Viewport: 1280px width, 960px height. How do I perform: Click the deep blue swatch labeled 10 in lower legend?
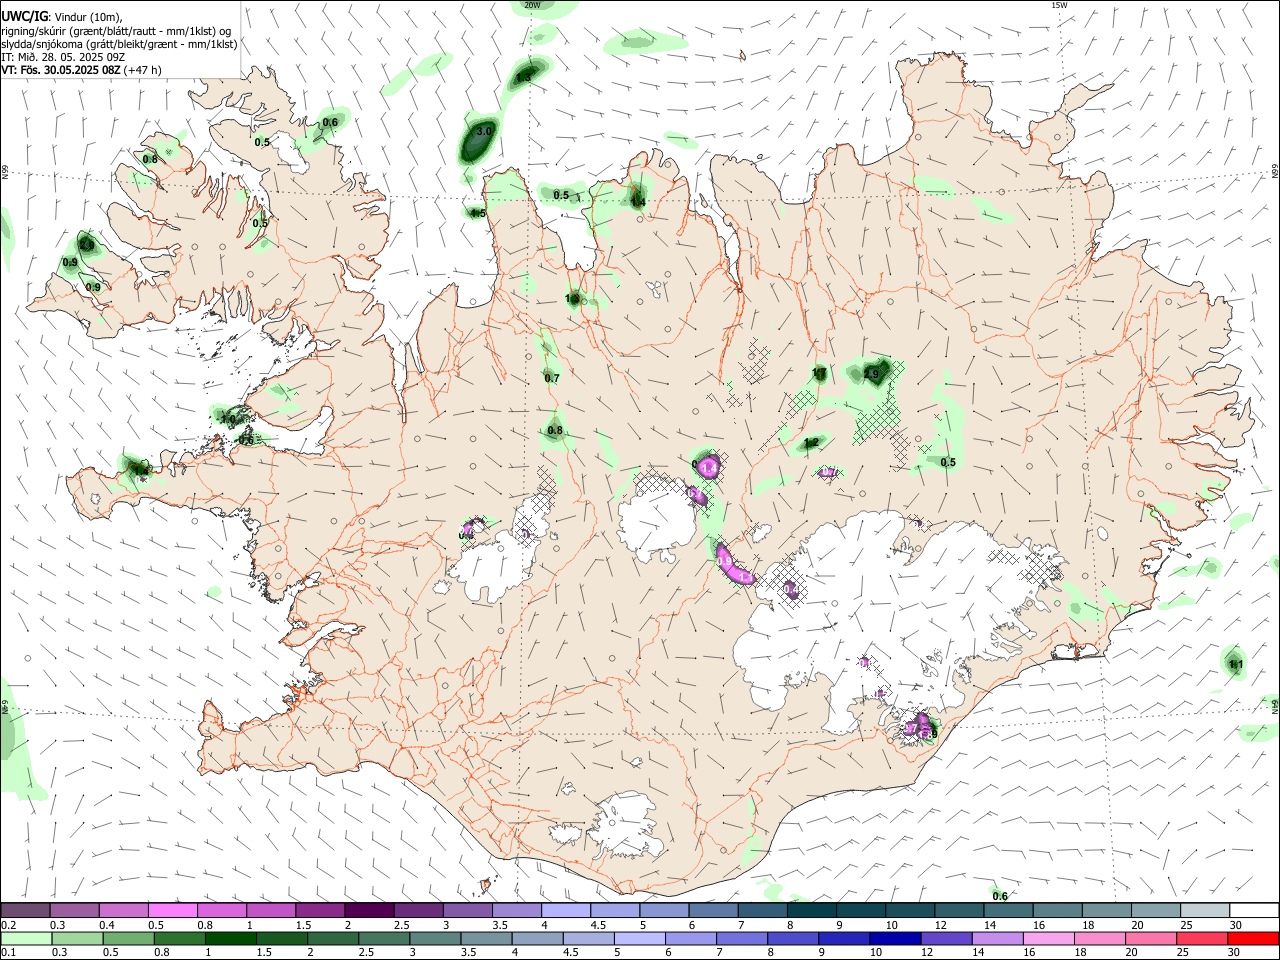click(x=895, y=938)
